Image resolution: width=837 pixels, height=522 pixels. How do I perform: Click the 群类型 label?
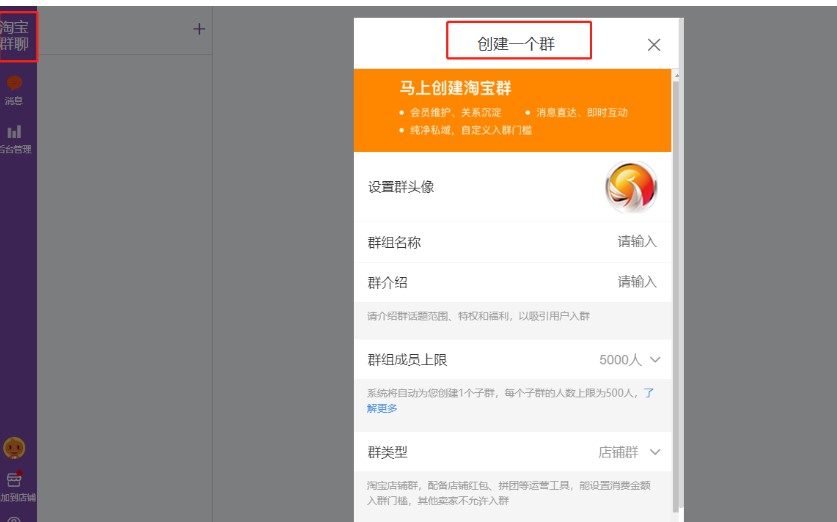(388, 453)
